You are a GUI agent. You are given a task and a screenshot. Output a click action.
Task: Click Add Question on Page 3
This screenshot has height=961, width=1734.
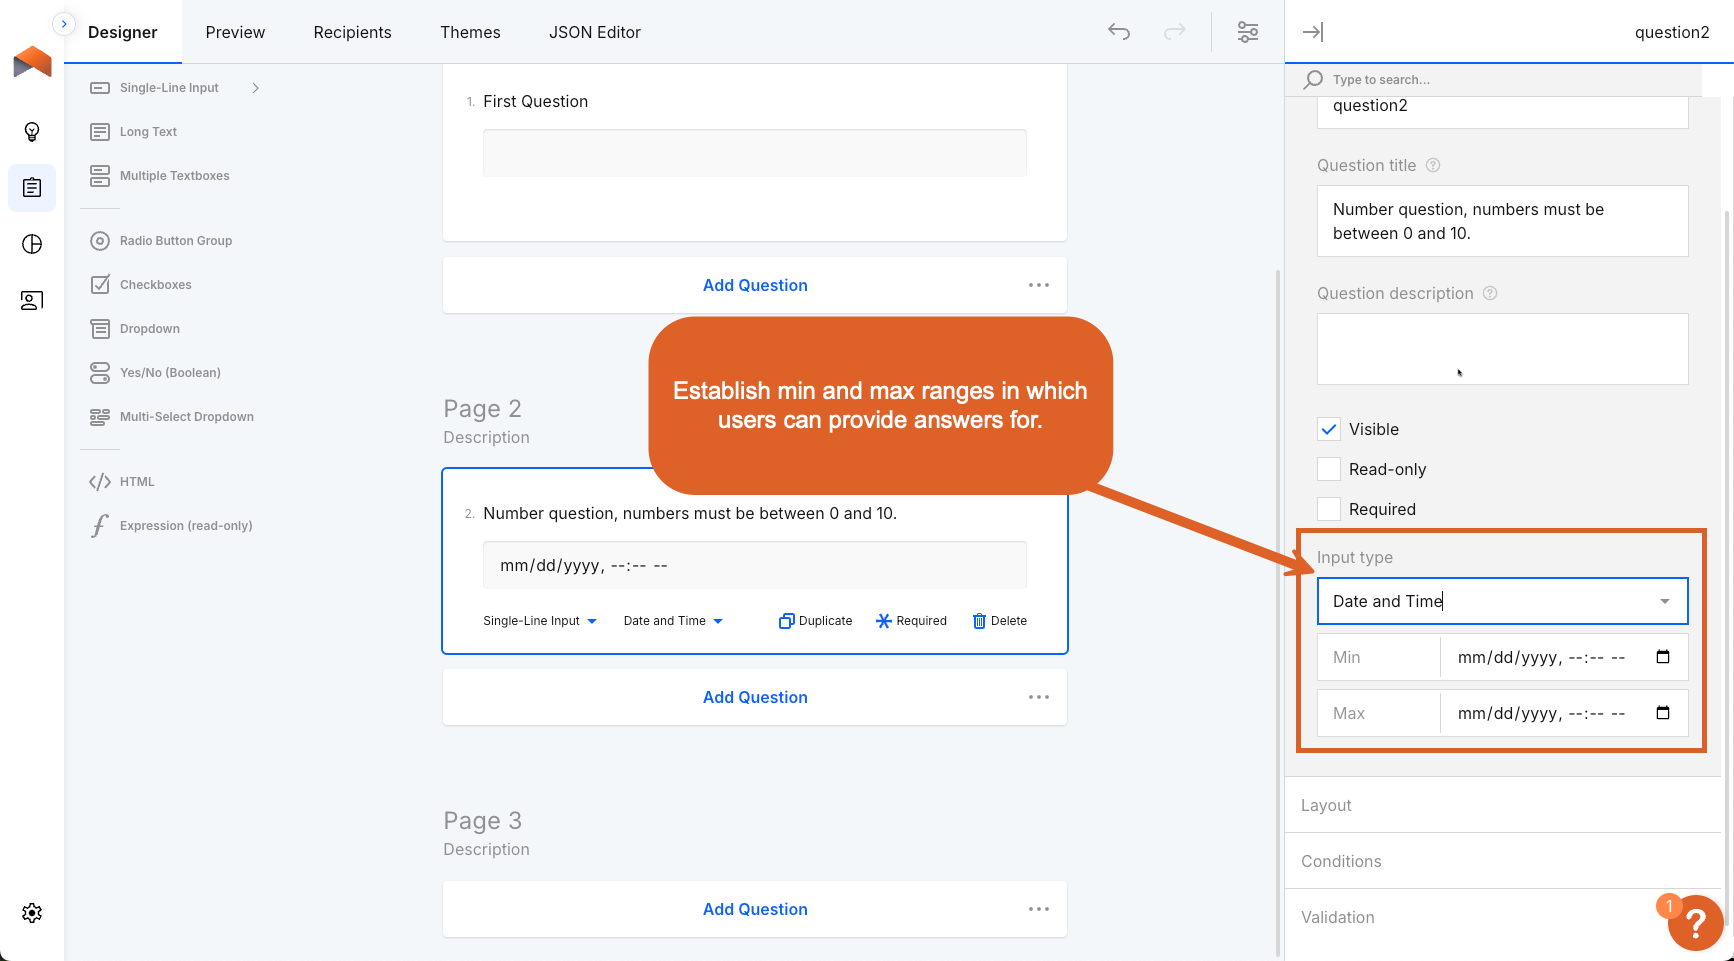pos(755,909)
